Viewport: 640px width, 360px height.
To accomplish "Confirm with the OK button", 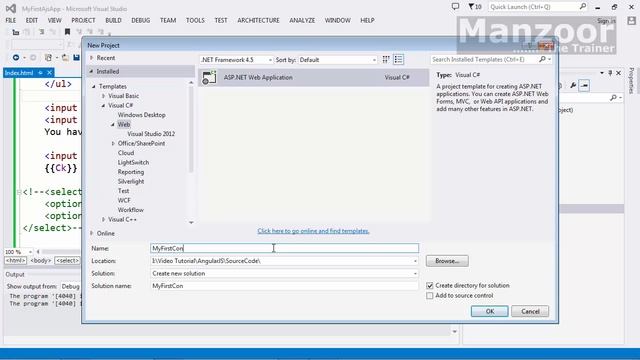I will tap(489, 311).
